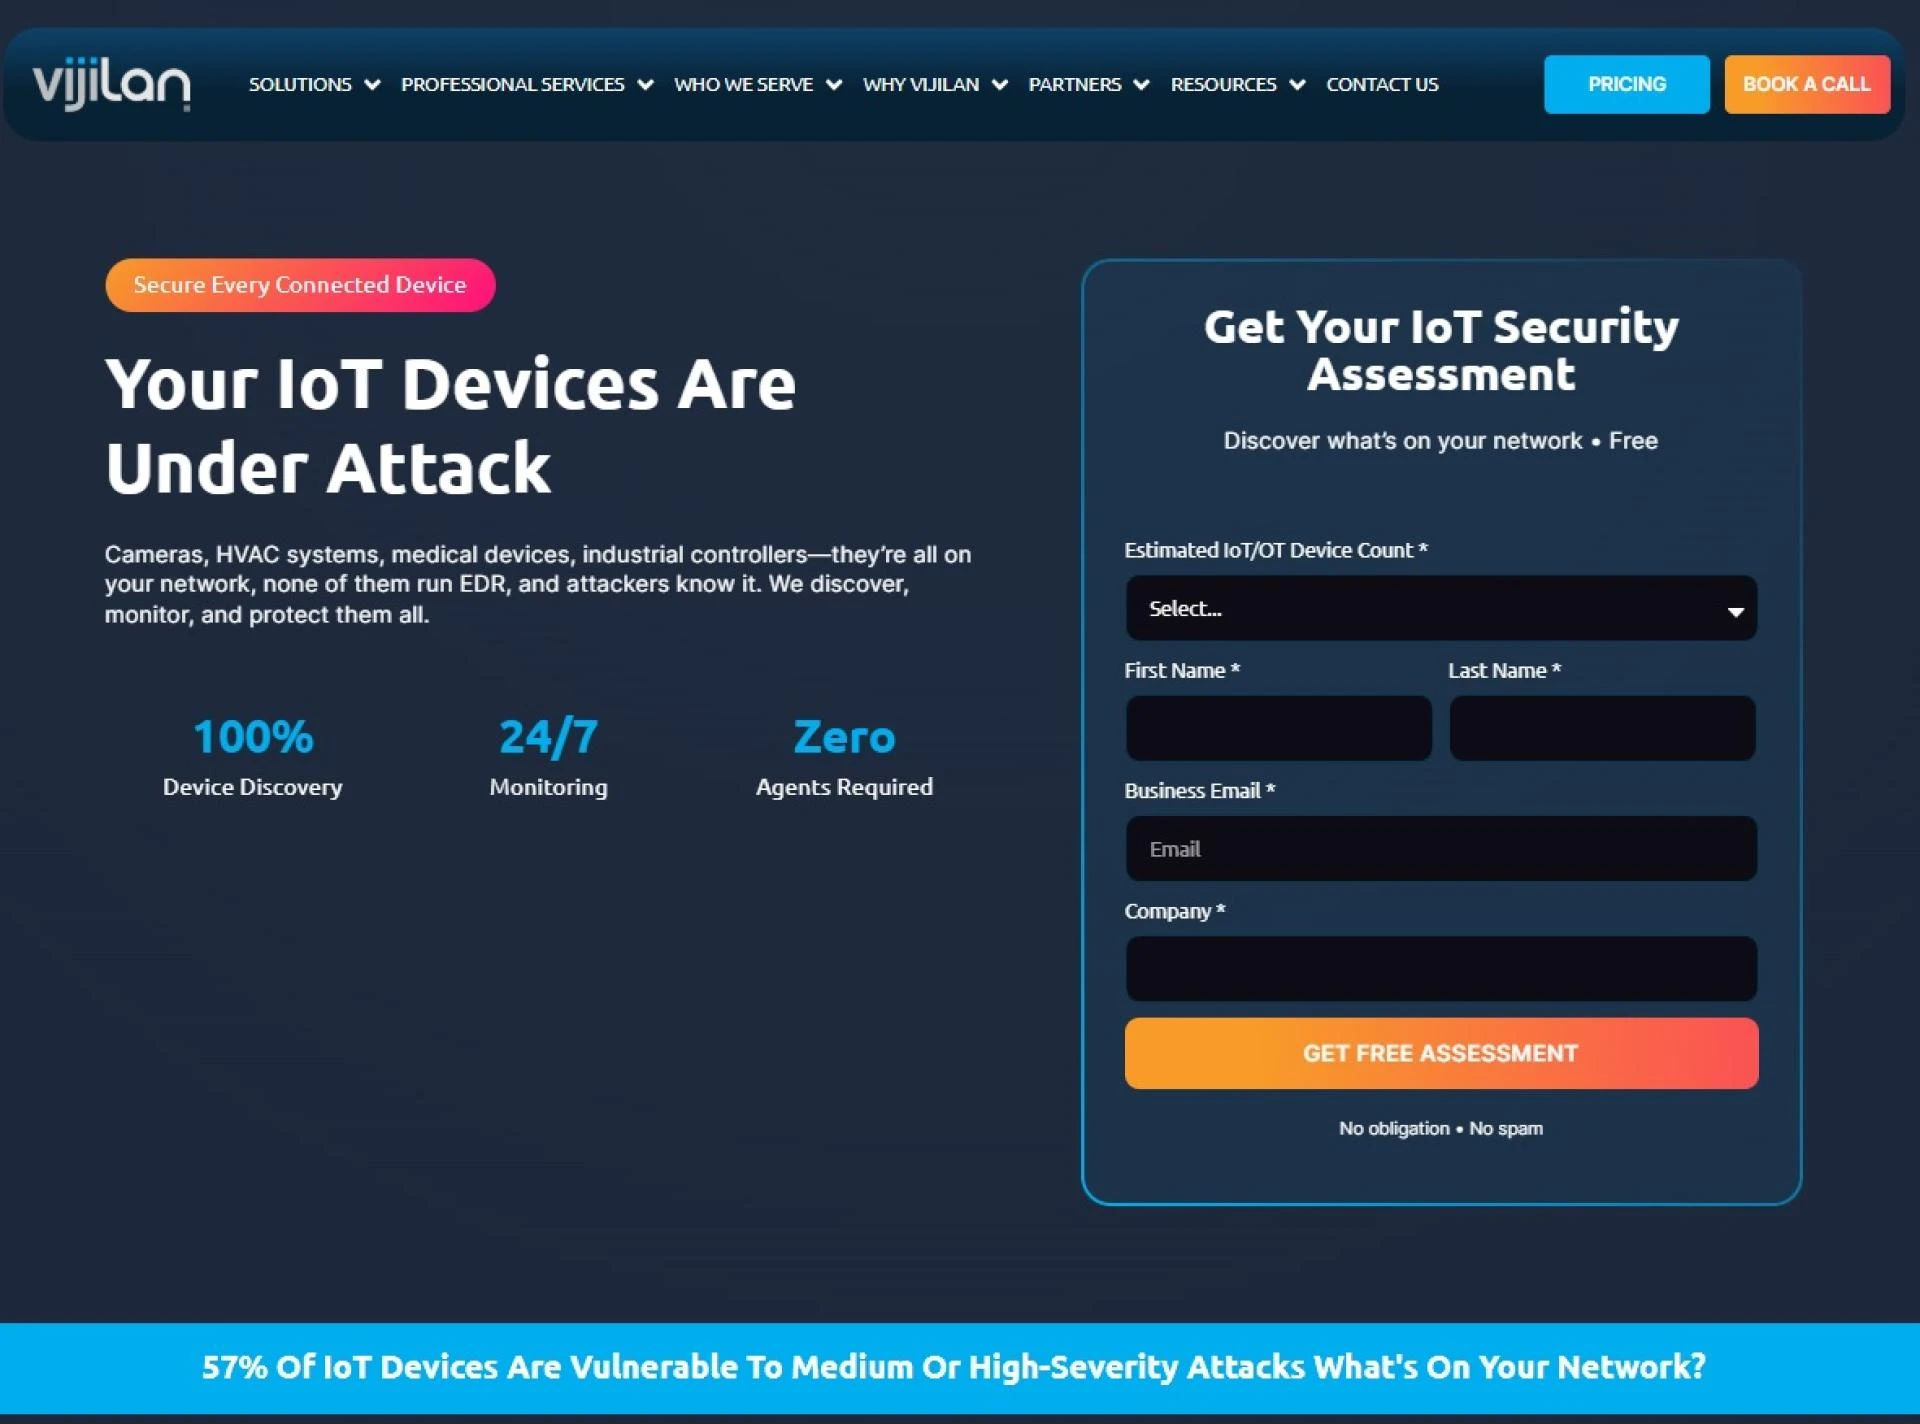
Task: Click the Secure Every Connected Device badge
Action: tap(300, 285)
